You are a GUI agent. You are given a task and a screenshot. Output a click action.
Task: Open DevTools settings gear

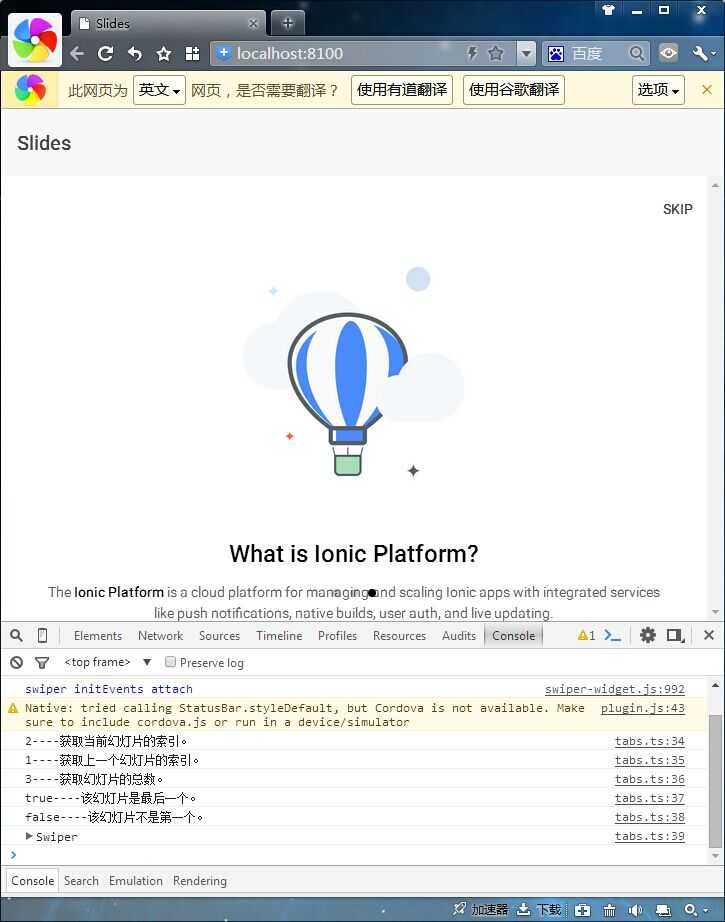click(647, 635)
